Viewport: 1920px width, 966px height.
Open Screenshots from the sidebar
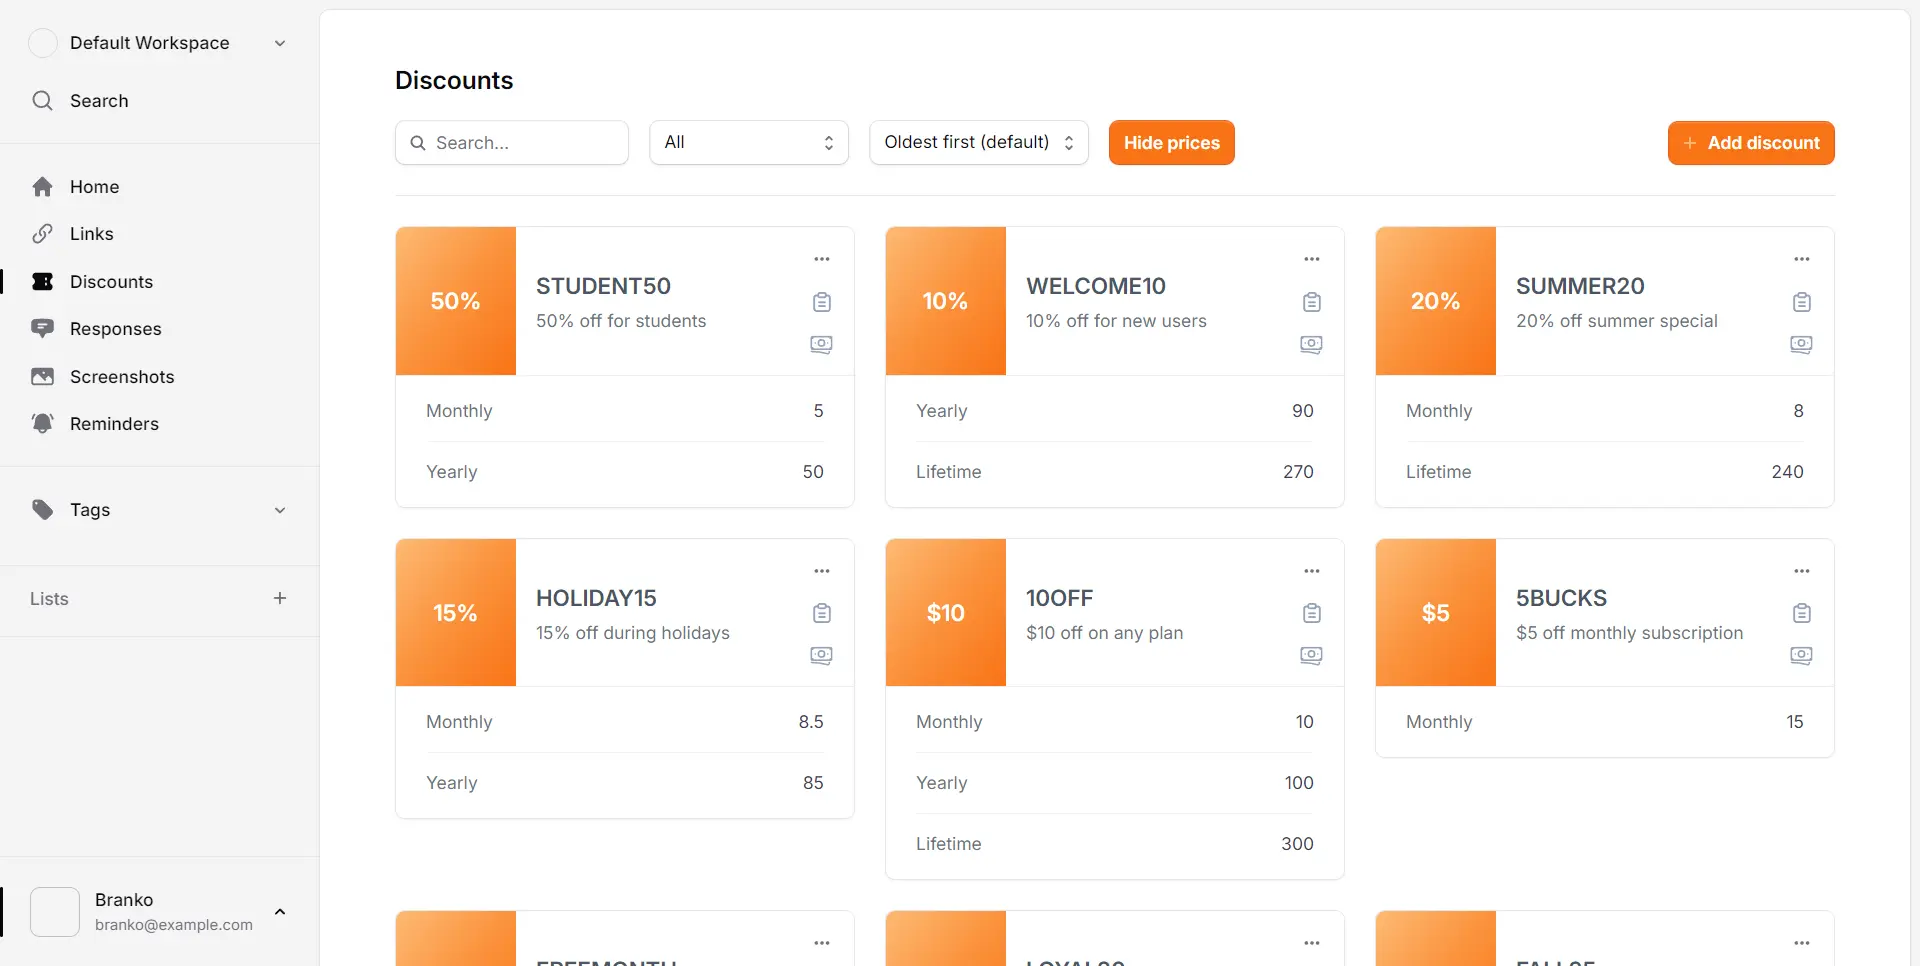(121, 377)
